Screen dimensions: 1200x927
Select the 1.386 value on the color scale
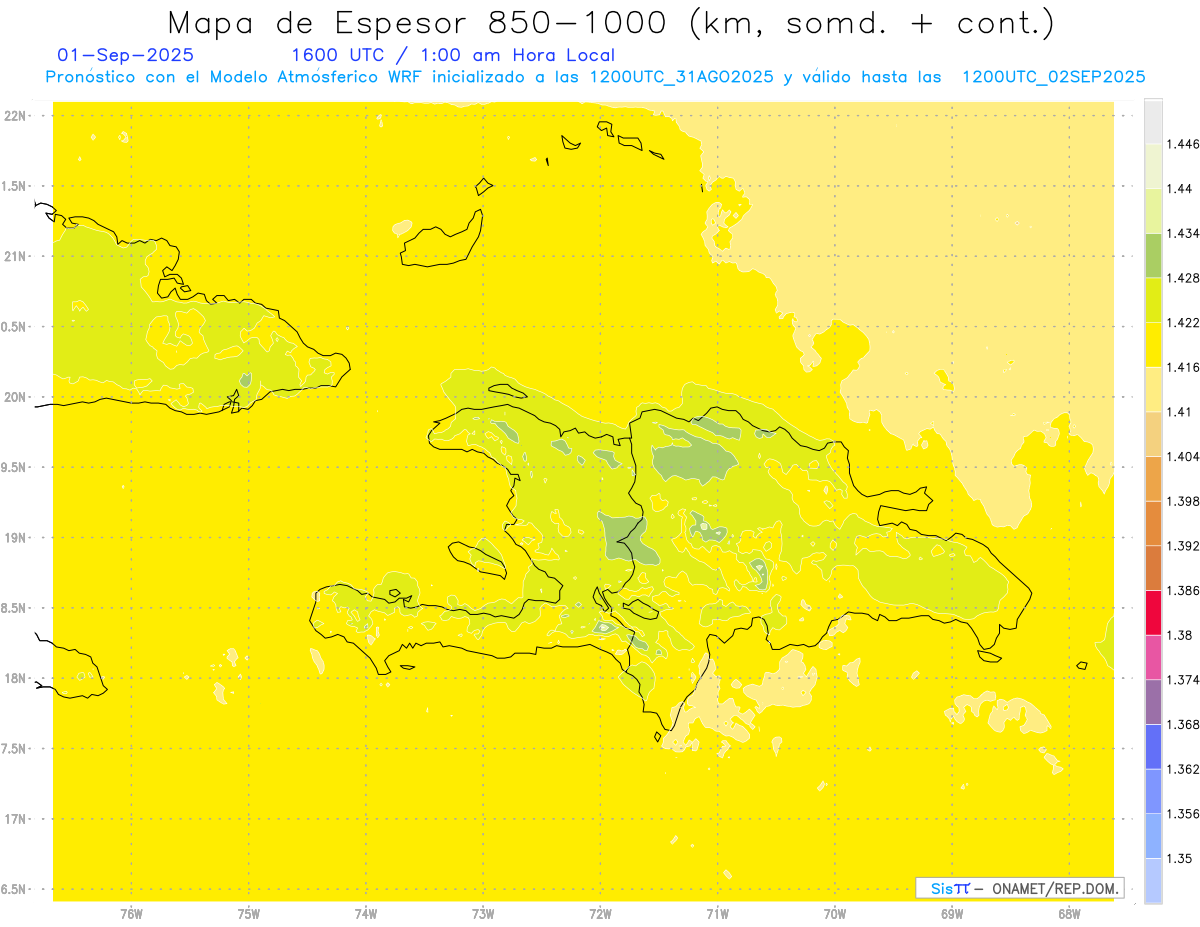click(x=1182, y=590)
